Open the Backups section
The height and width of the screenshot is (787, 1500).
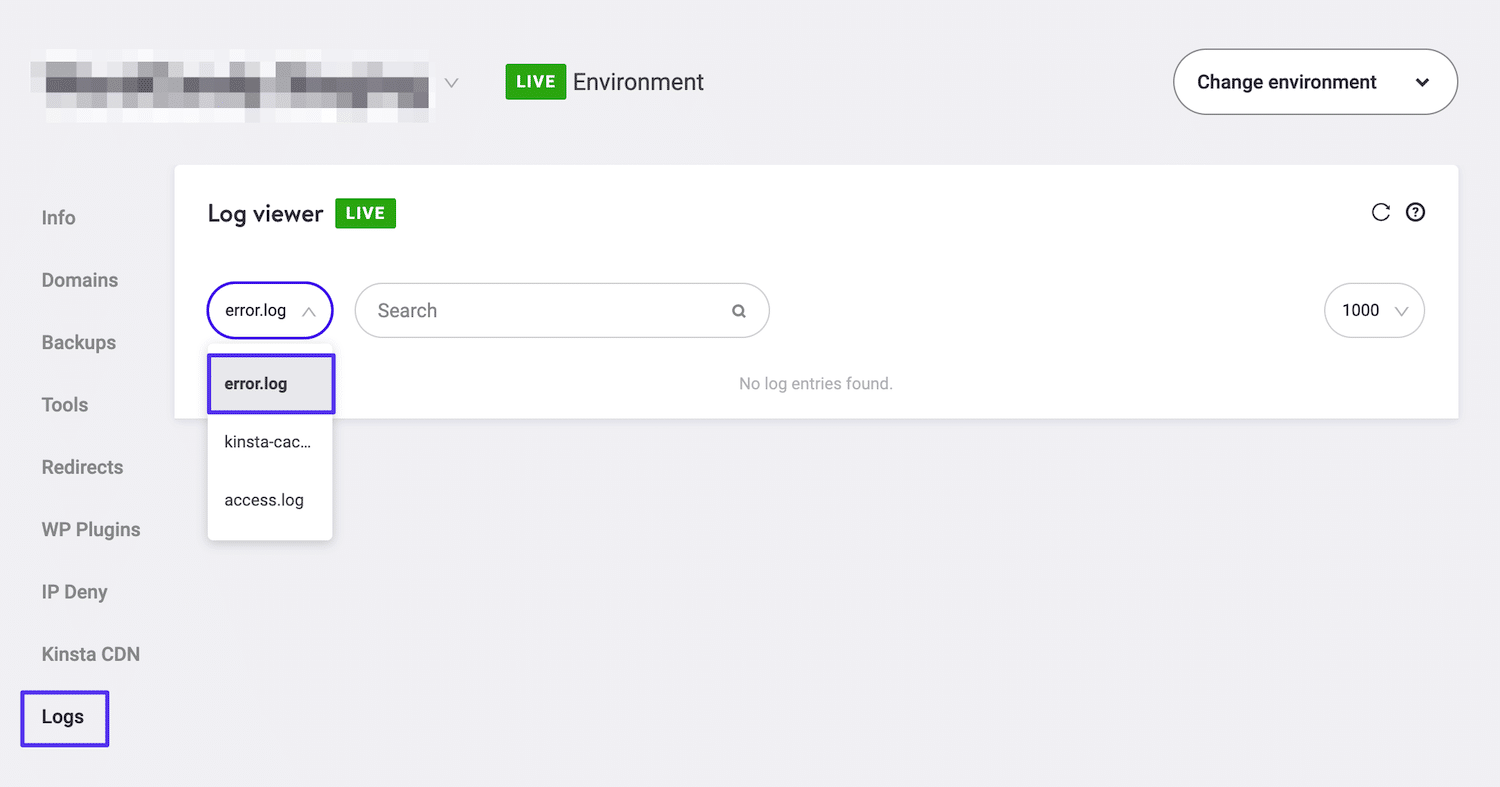point(78,342)
